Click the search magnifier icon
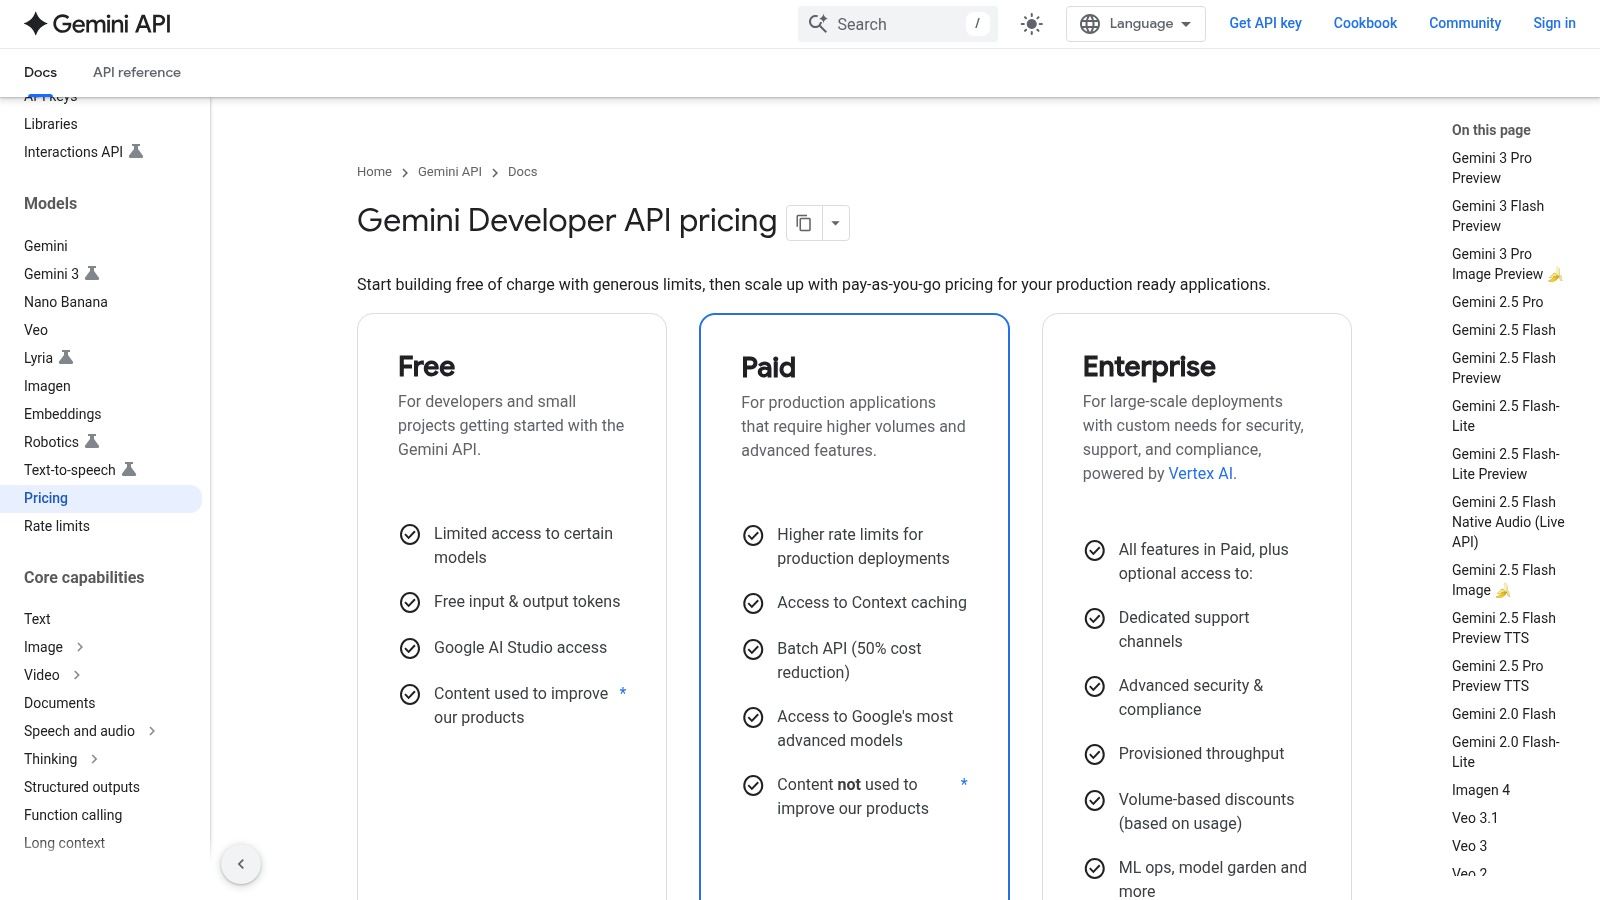This screenshot has width=1600, height=900. pos(818,24)
